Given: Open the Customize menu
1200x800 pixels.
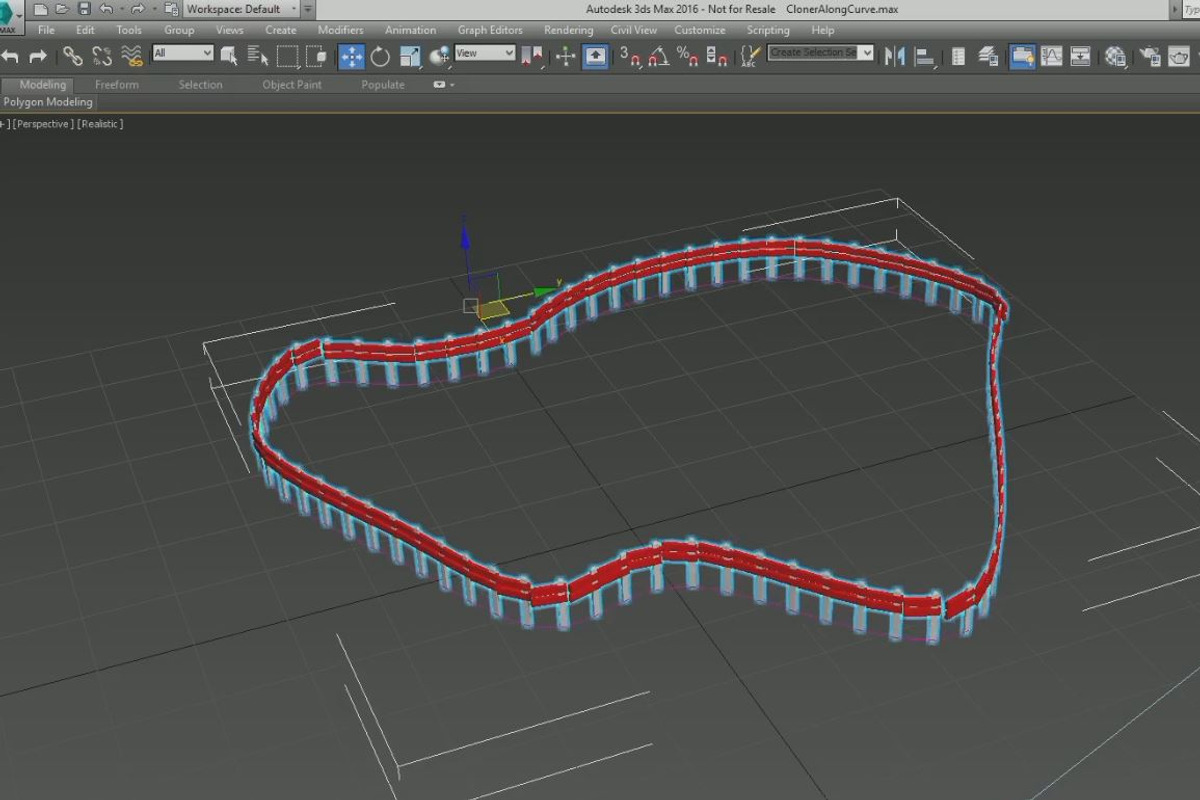Looking at the screenshot, I should [700, 30].
